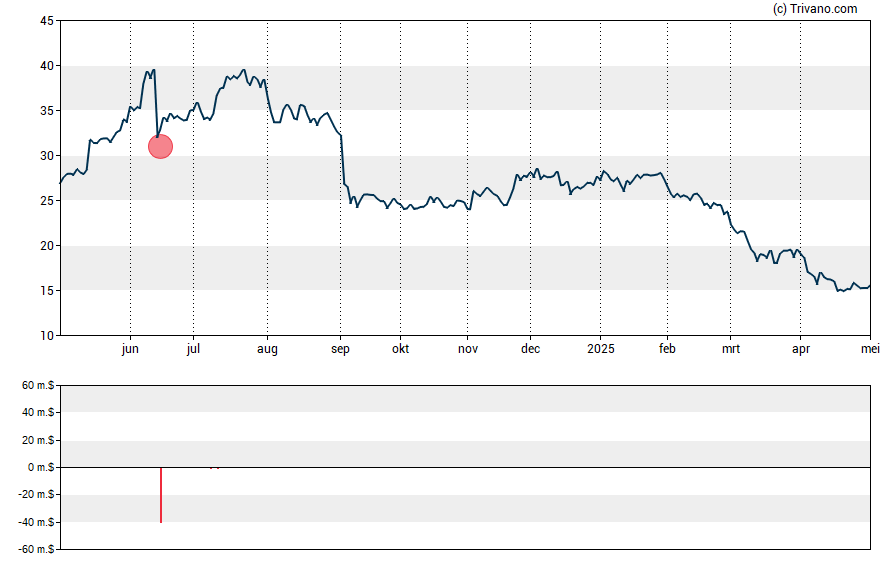Click the '45' price axis label
This screenshot has width=888, height=565.
coord(47,21)
